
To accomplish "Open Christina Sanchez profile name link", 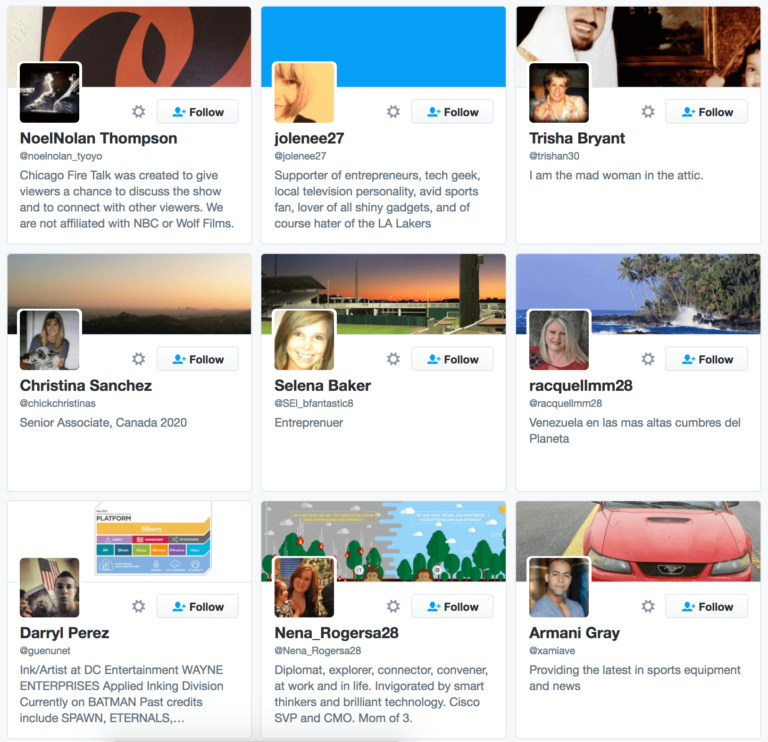I will pos(86,385).
